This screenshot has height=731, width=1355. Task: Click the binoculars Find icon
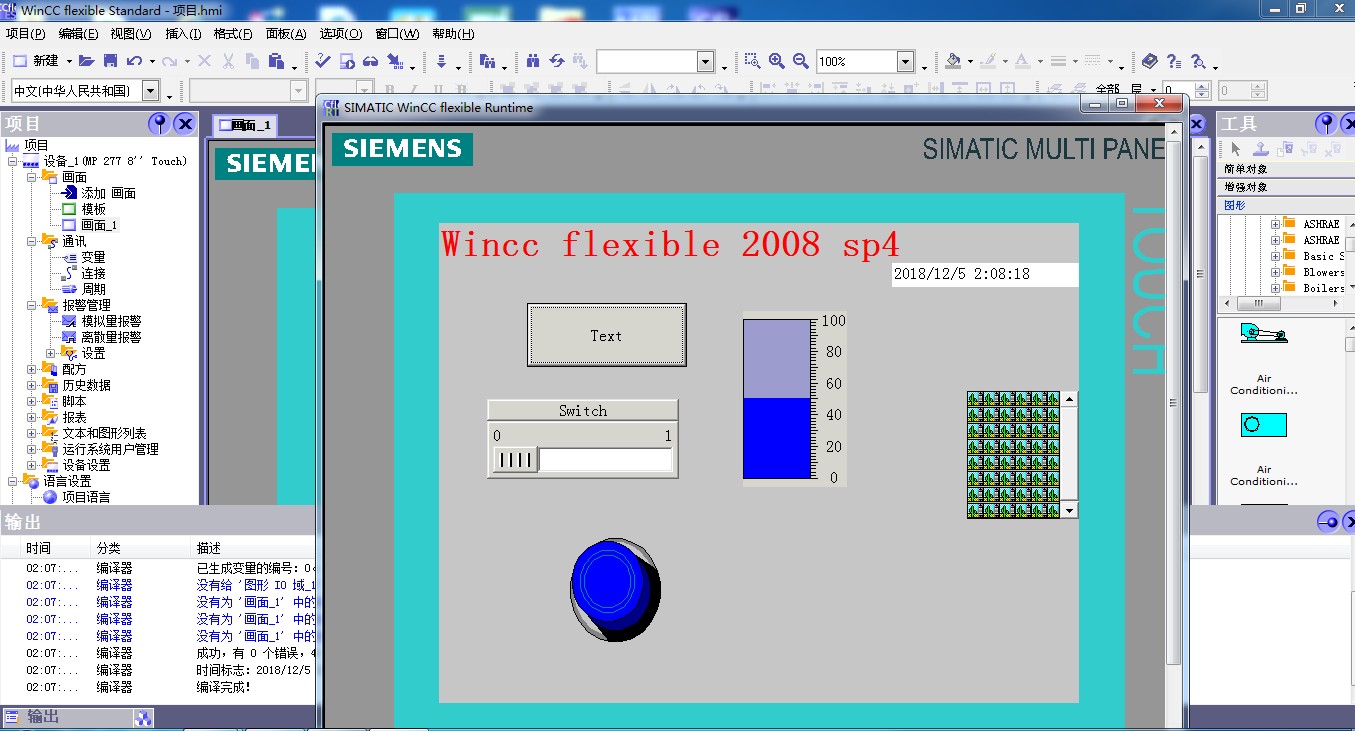[532, 61]
